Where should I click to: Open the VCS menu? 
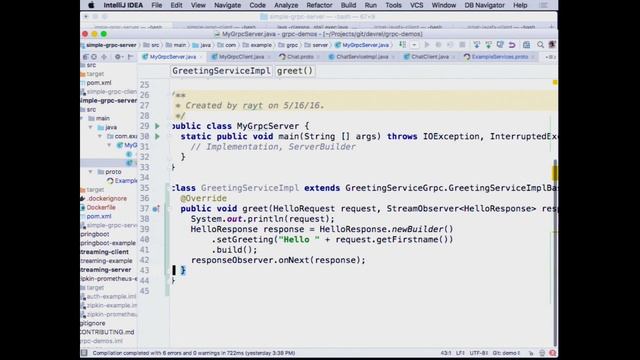[416, 5]
